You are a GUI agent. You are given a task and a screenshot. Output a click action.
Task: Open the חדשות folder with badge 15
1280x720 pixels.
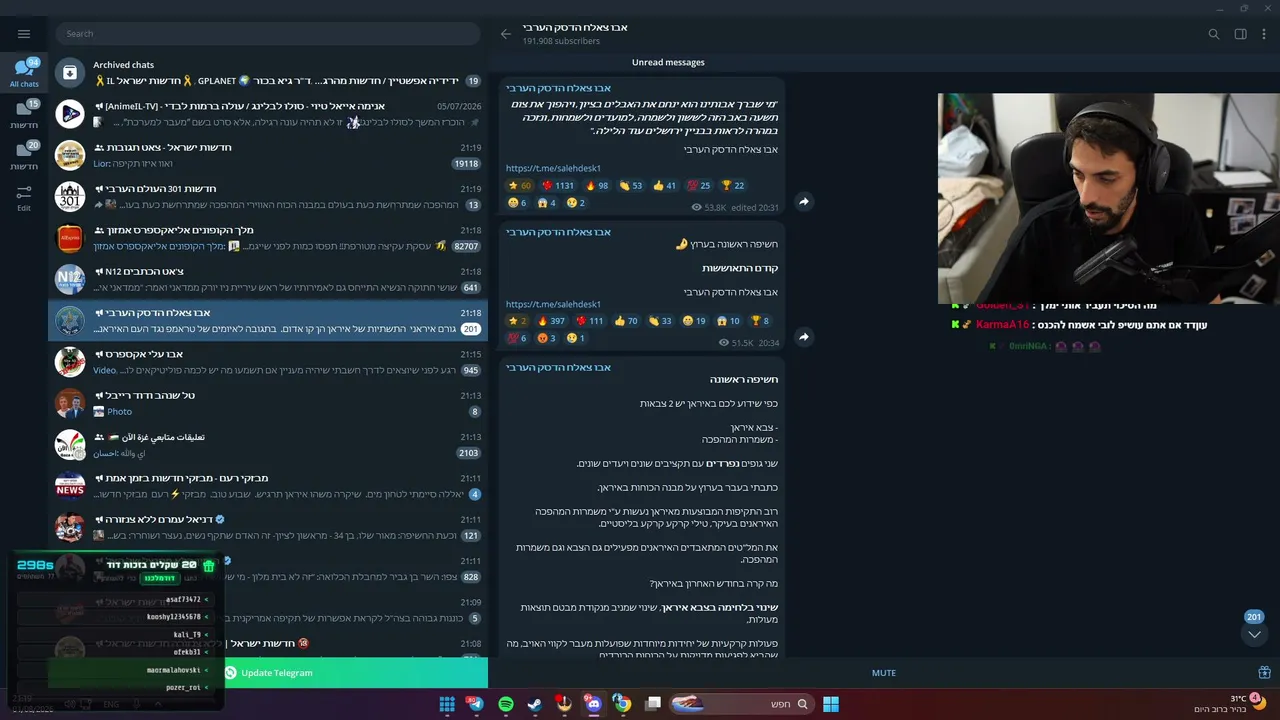[24, 114]
